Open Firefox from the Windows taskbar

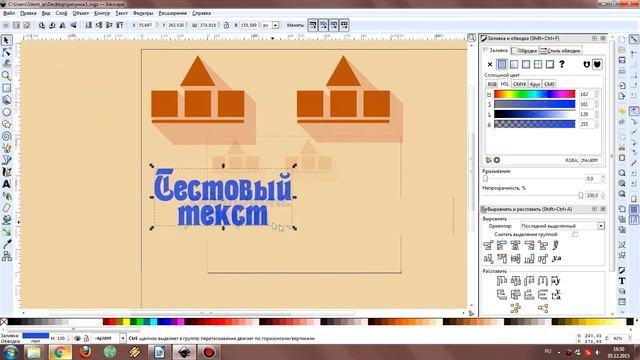tap(85, 352)
